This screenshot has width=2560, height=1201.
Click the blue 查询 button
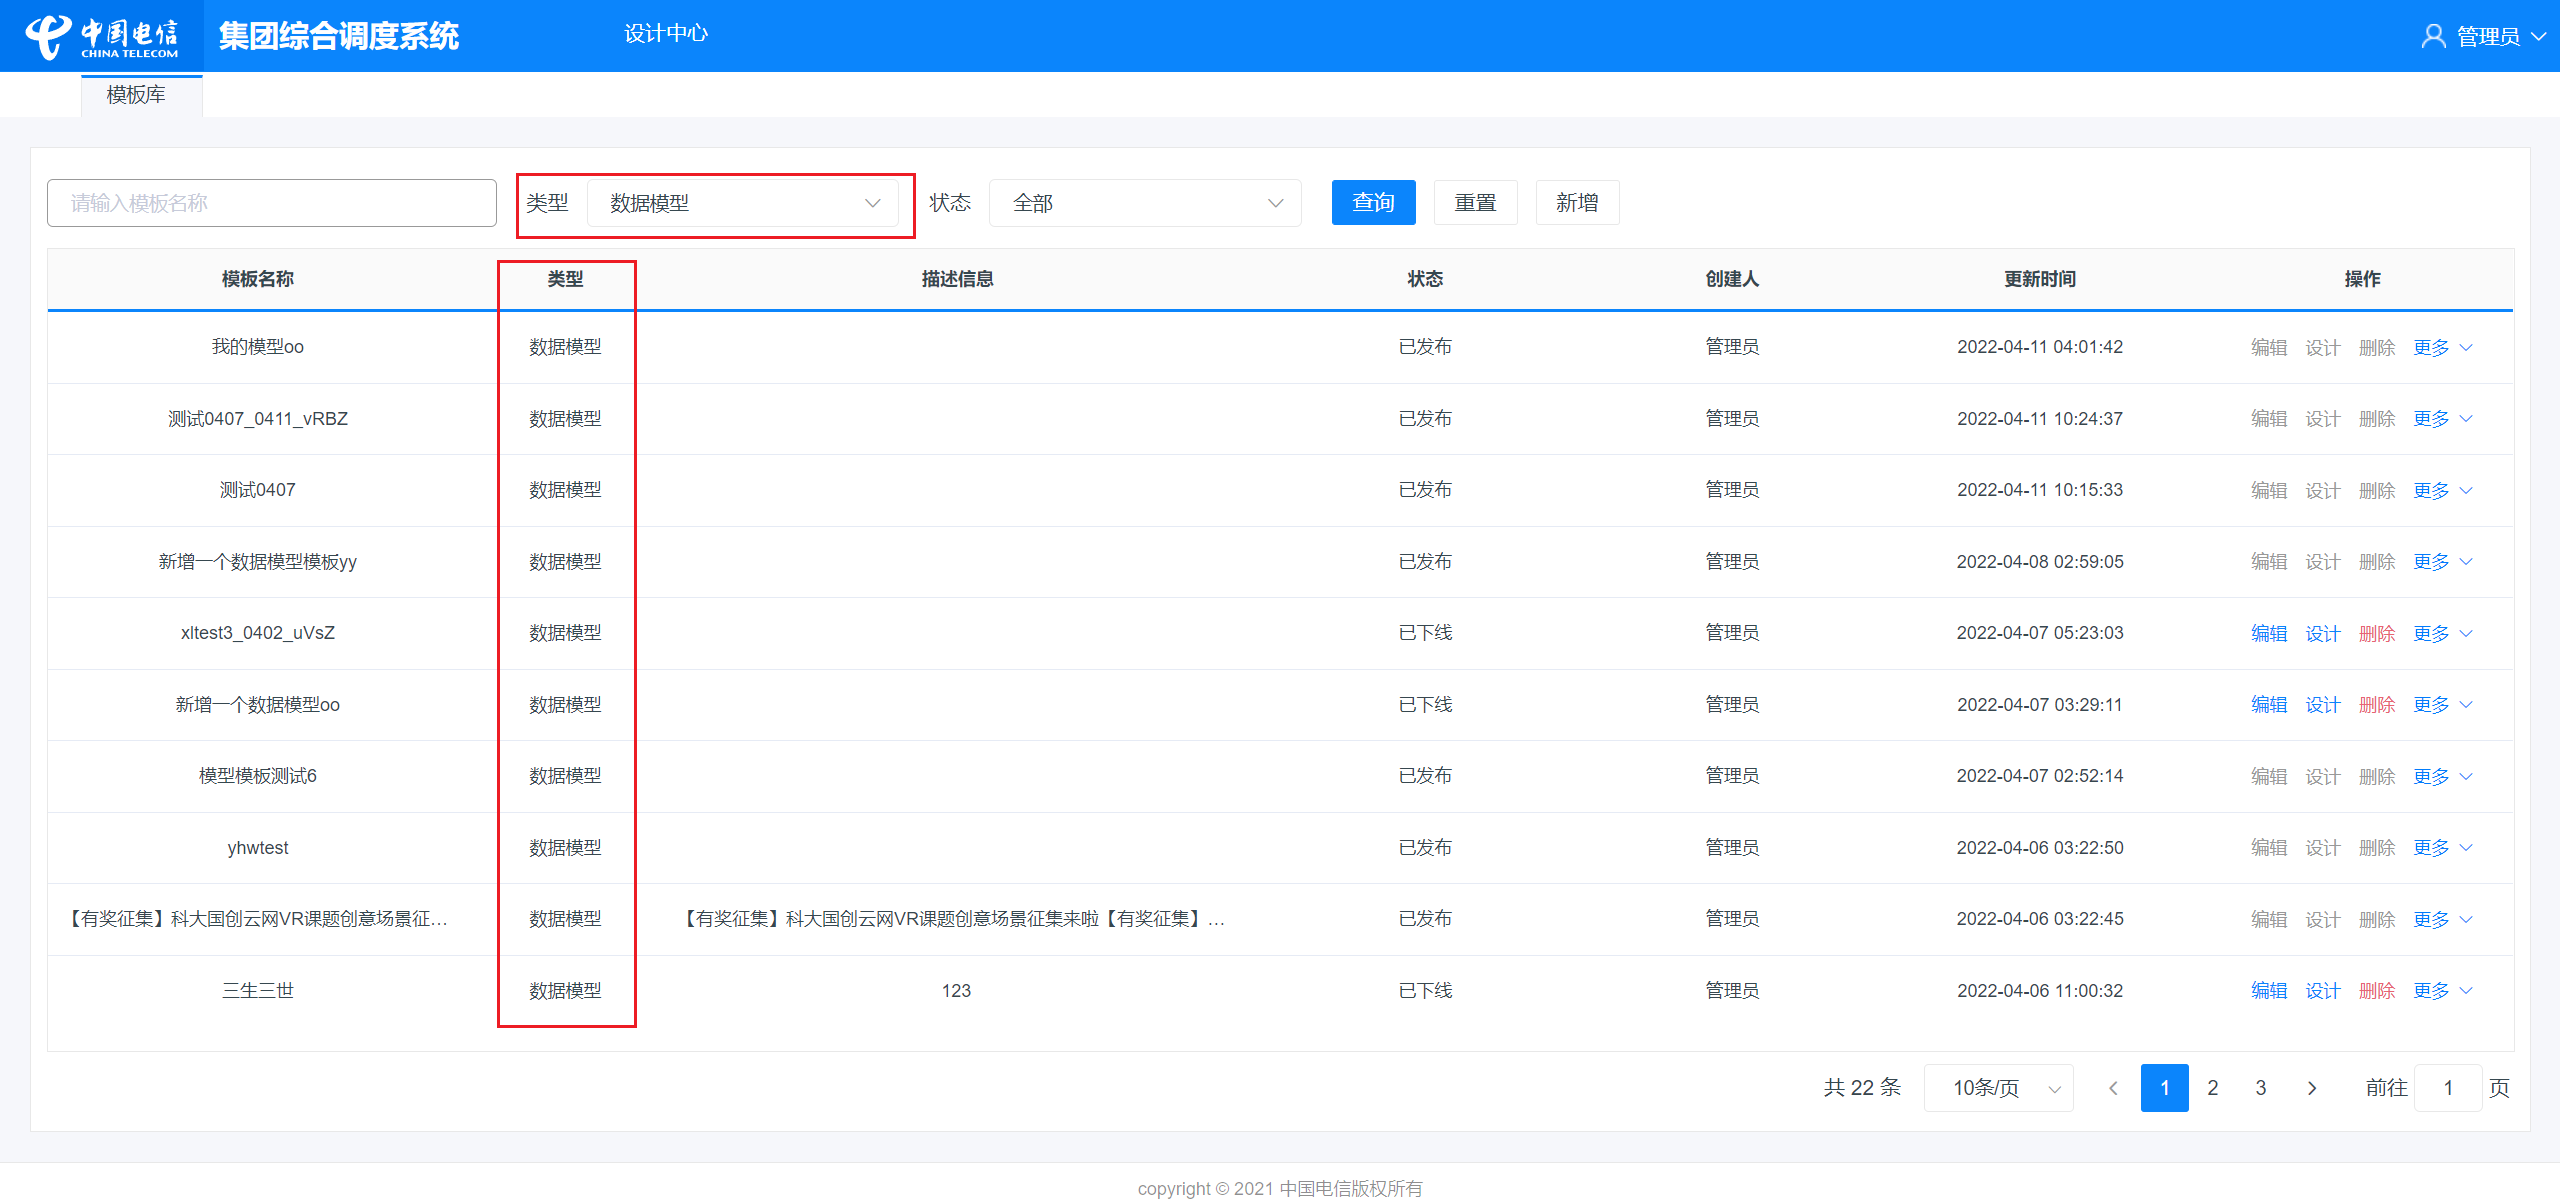click(1372, 203)
